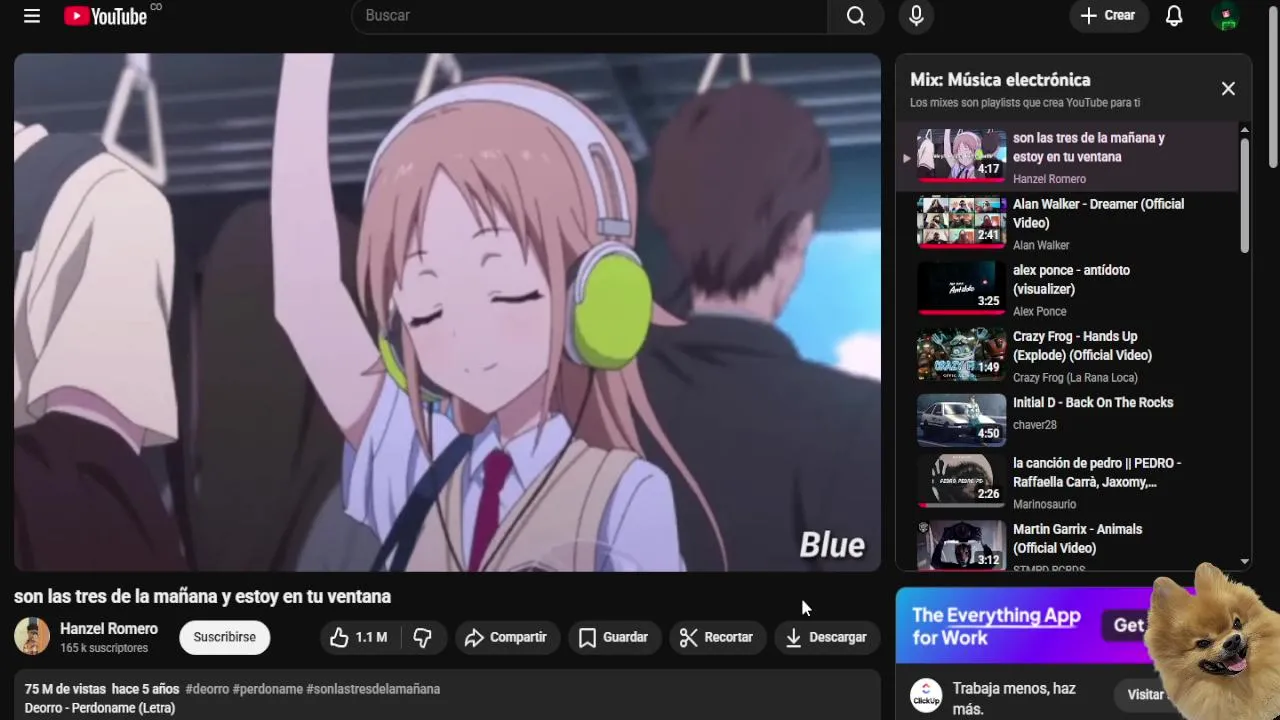Click playlist scrollbar up arrow
The height and width of the screenshot is (720, 1280).
(x=1244, y=130)
